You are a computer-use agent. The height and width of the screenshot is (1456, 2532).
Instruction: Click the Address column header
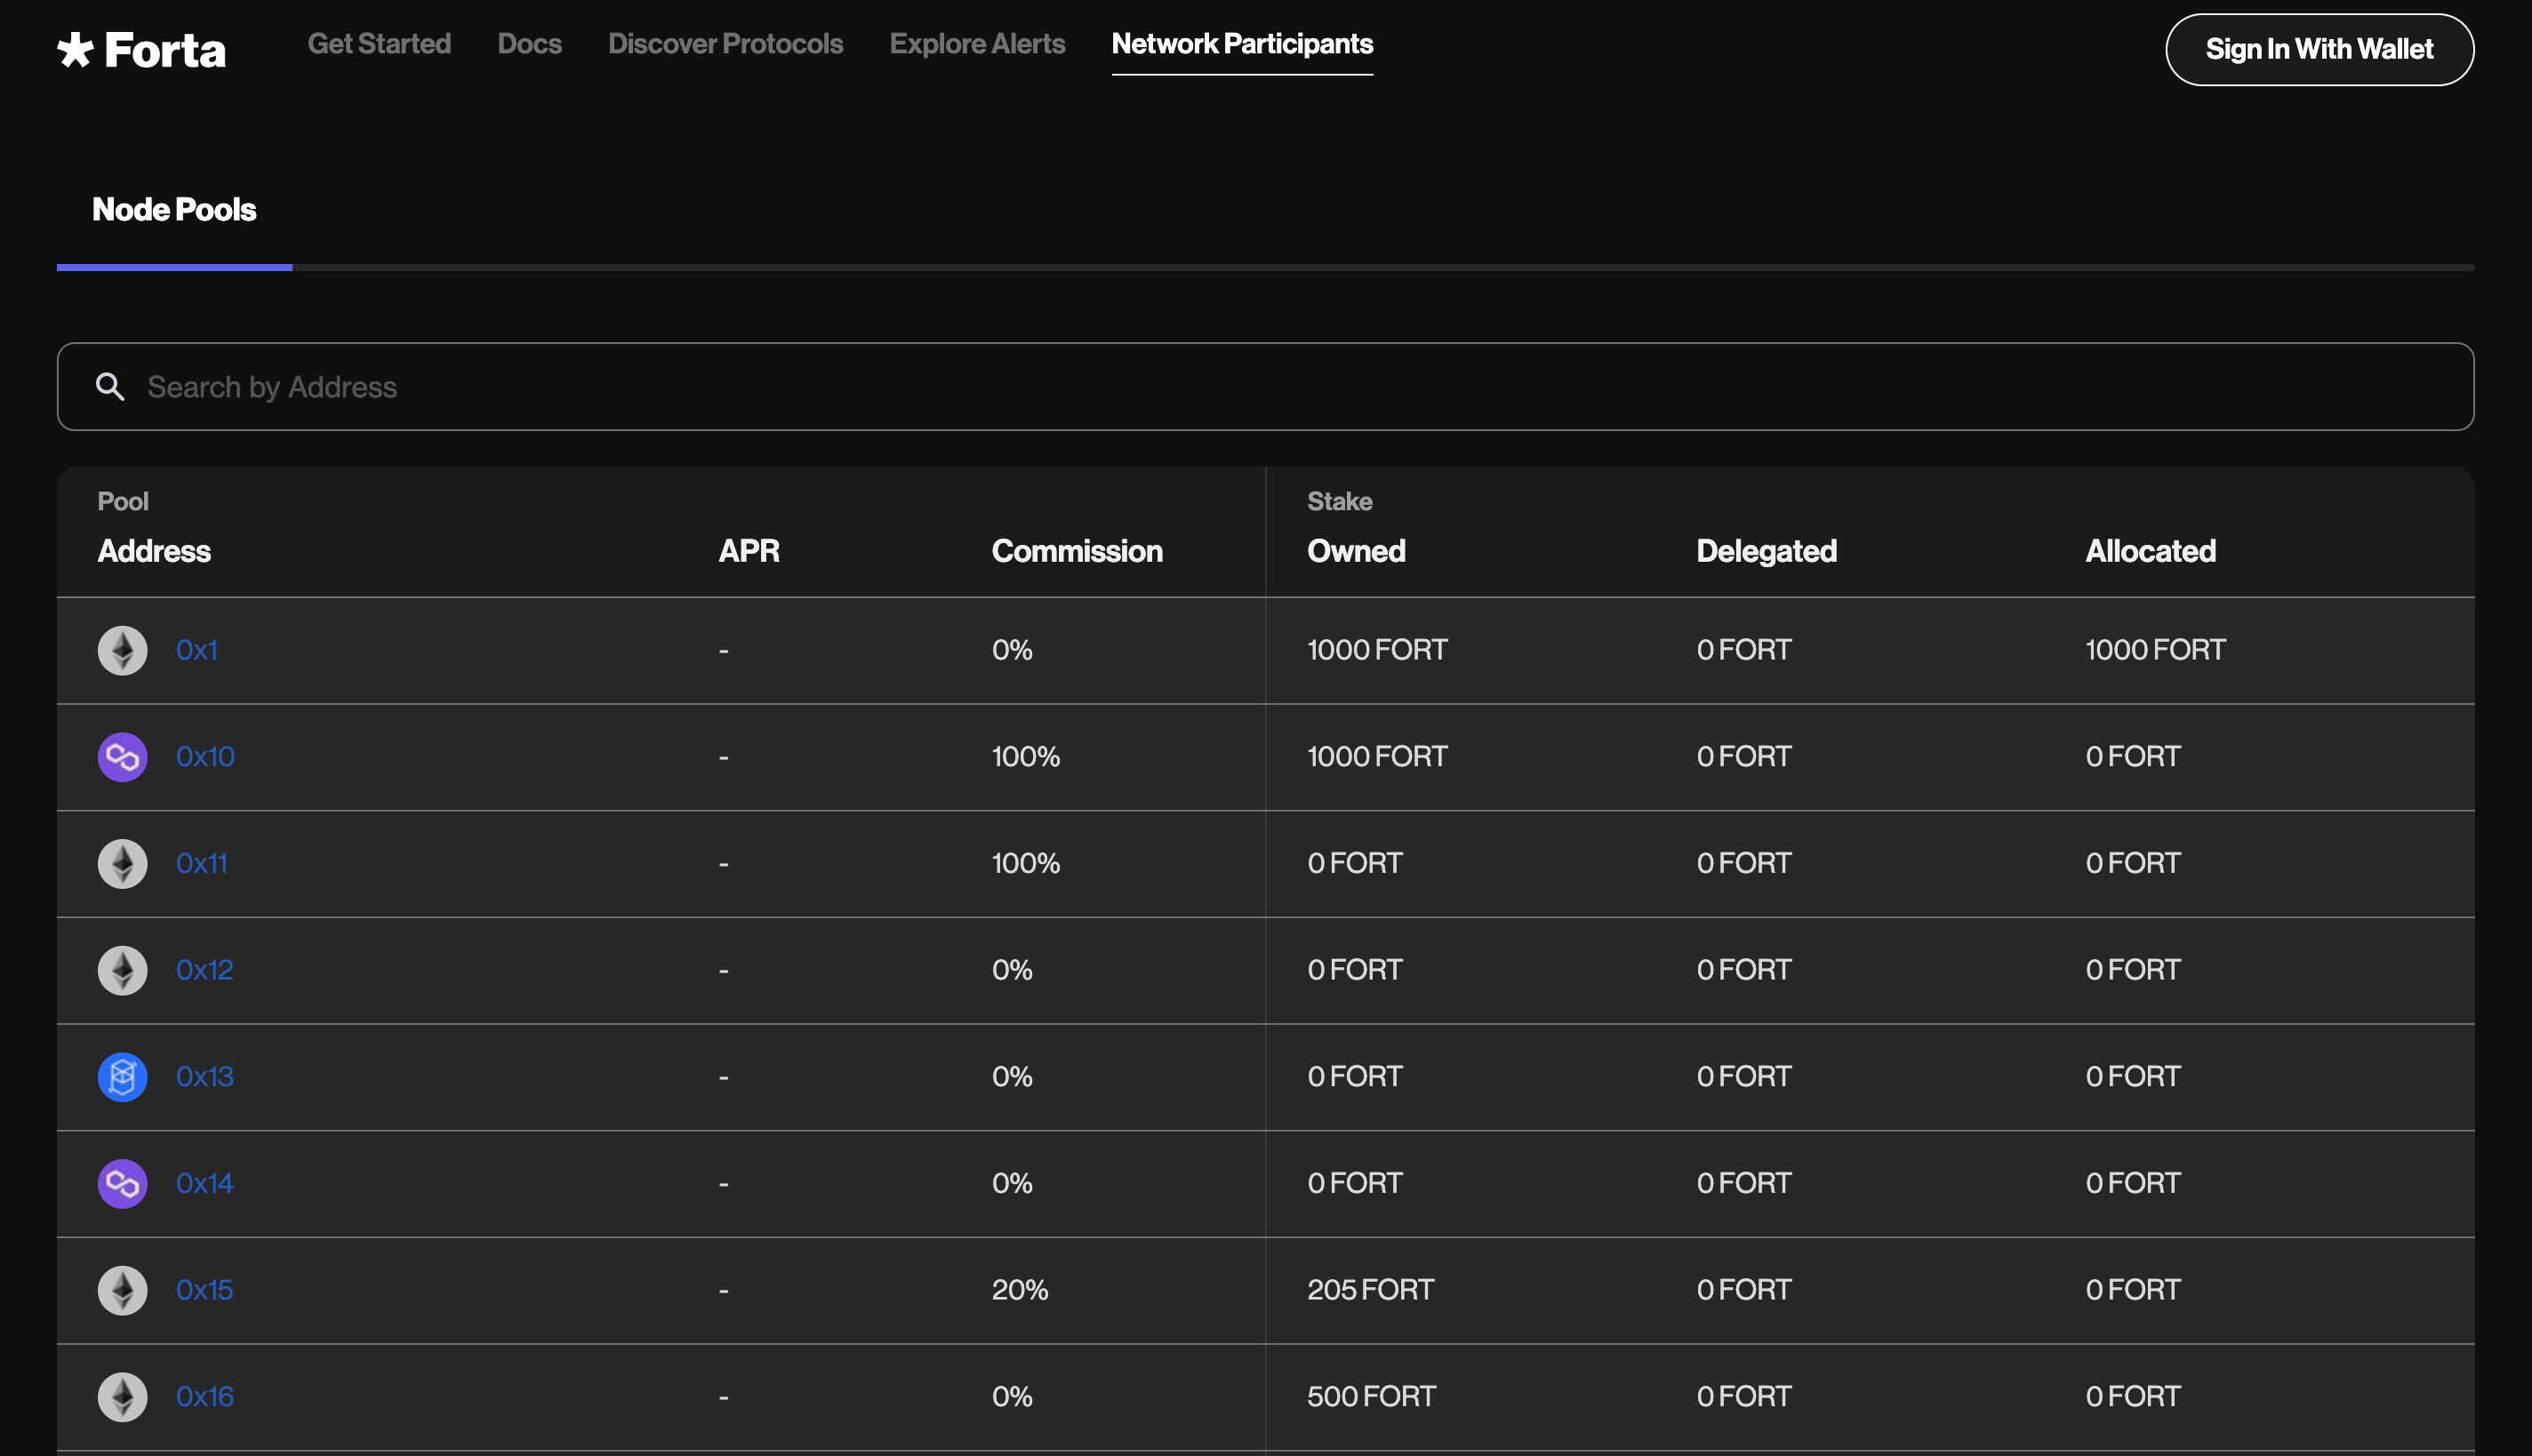(154, 551)
